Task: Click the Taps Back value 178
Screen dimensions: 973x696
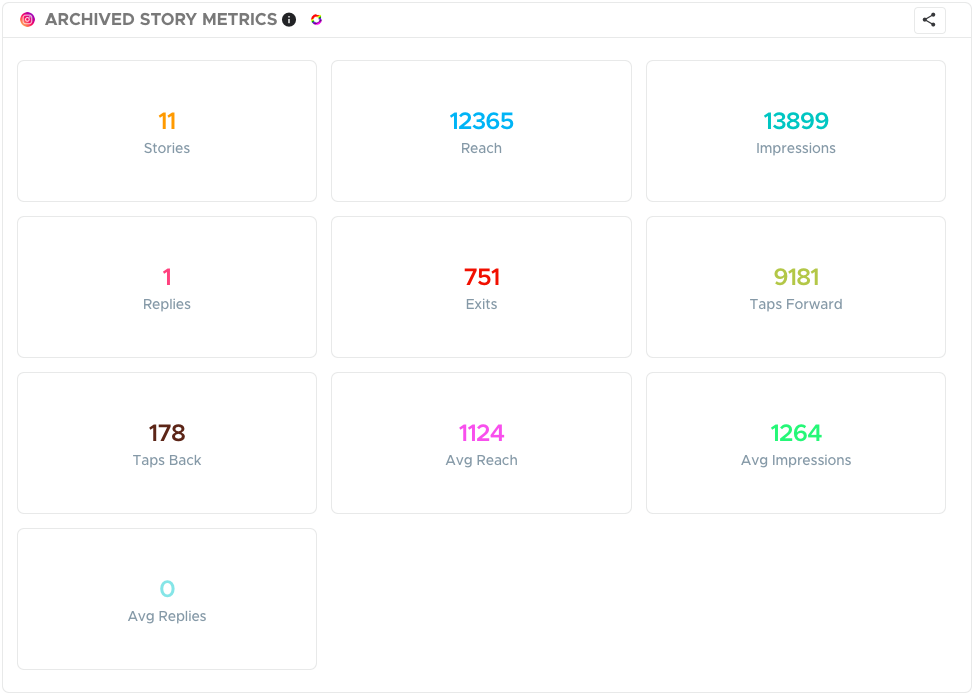Action: (x=167, y=433)
